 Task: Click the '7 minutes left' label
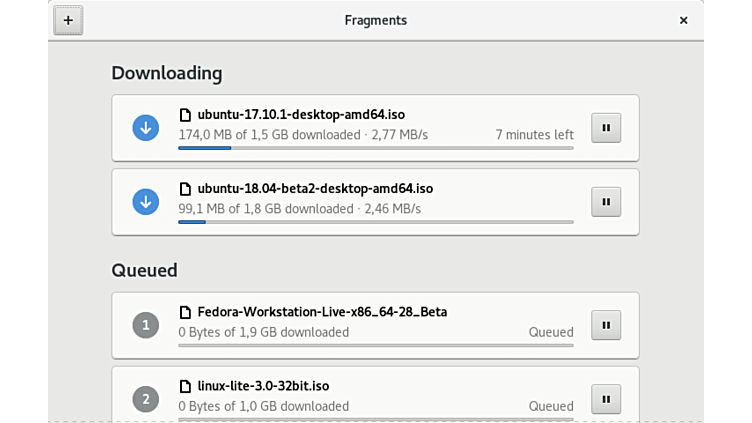point(534,134)
